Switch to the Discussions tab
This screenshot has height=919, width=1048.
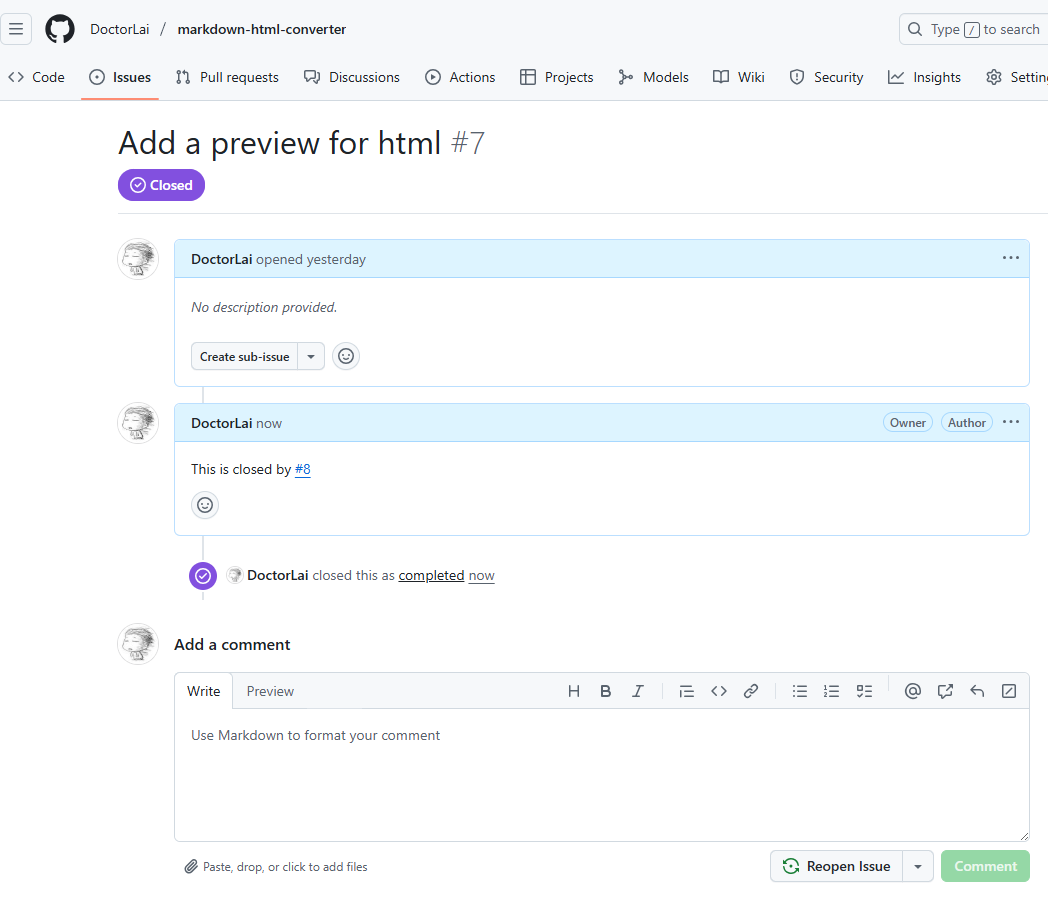352,78
